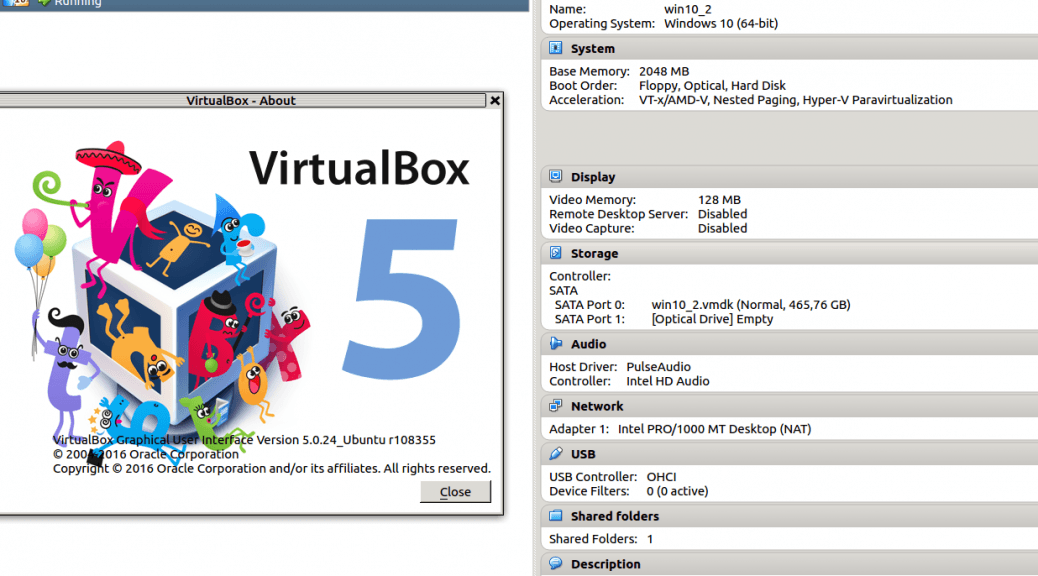Click the Display section icon
The width and height of the screenshot is (1038, 576).
555,176
